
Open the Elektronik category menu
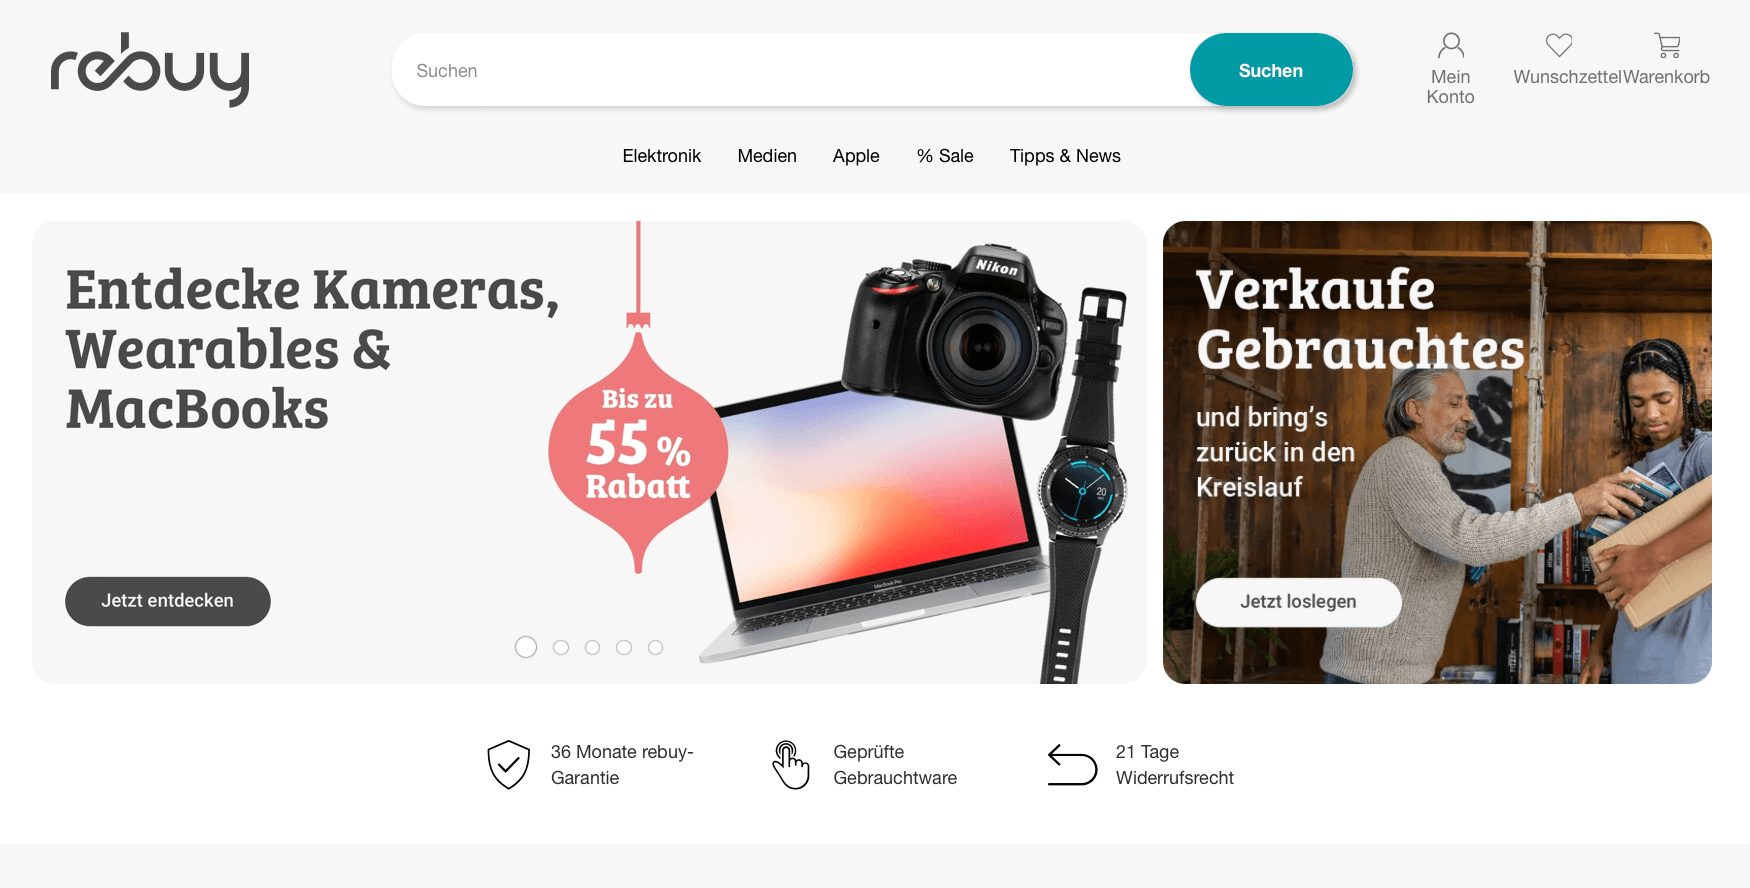point(661,156)
